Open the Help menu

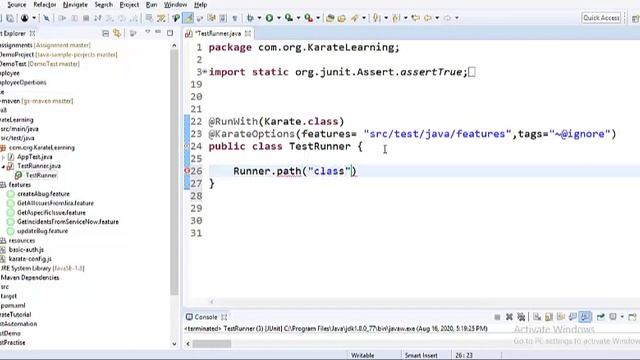(200, 4)
